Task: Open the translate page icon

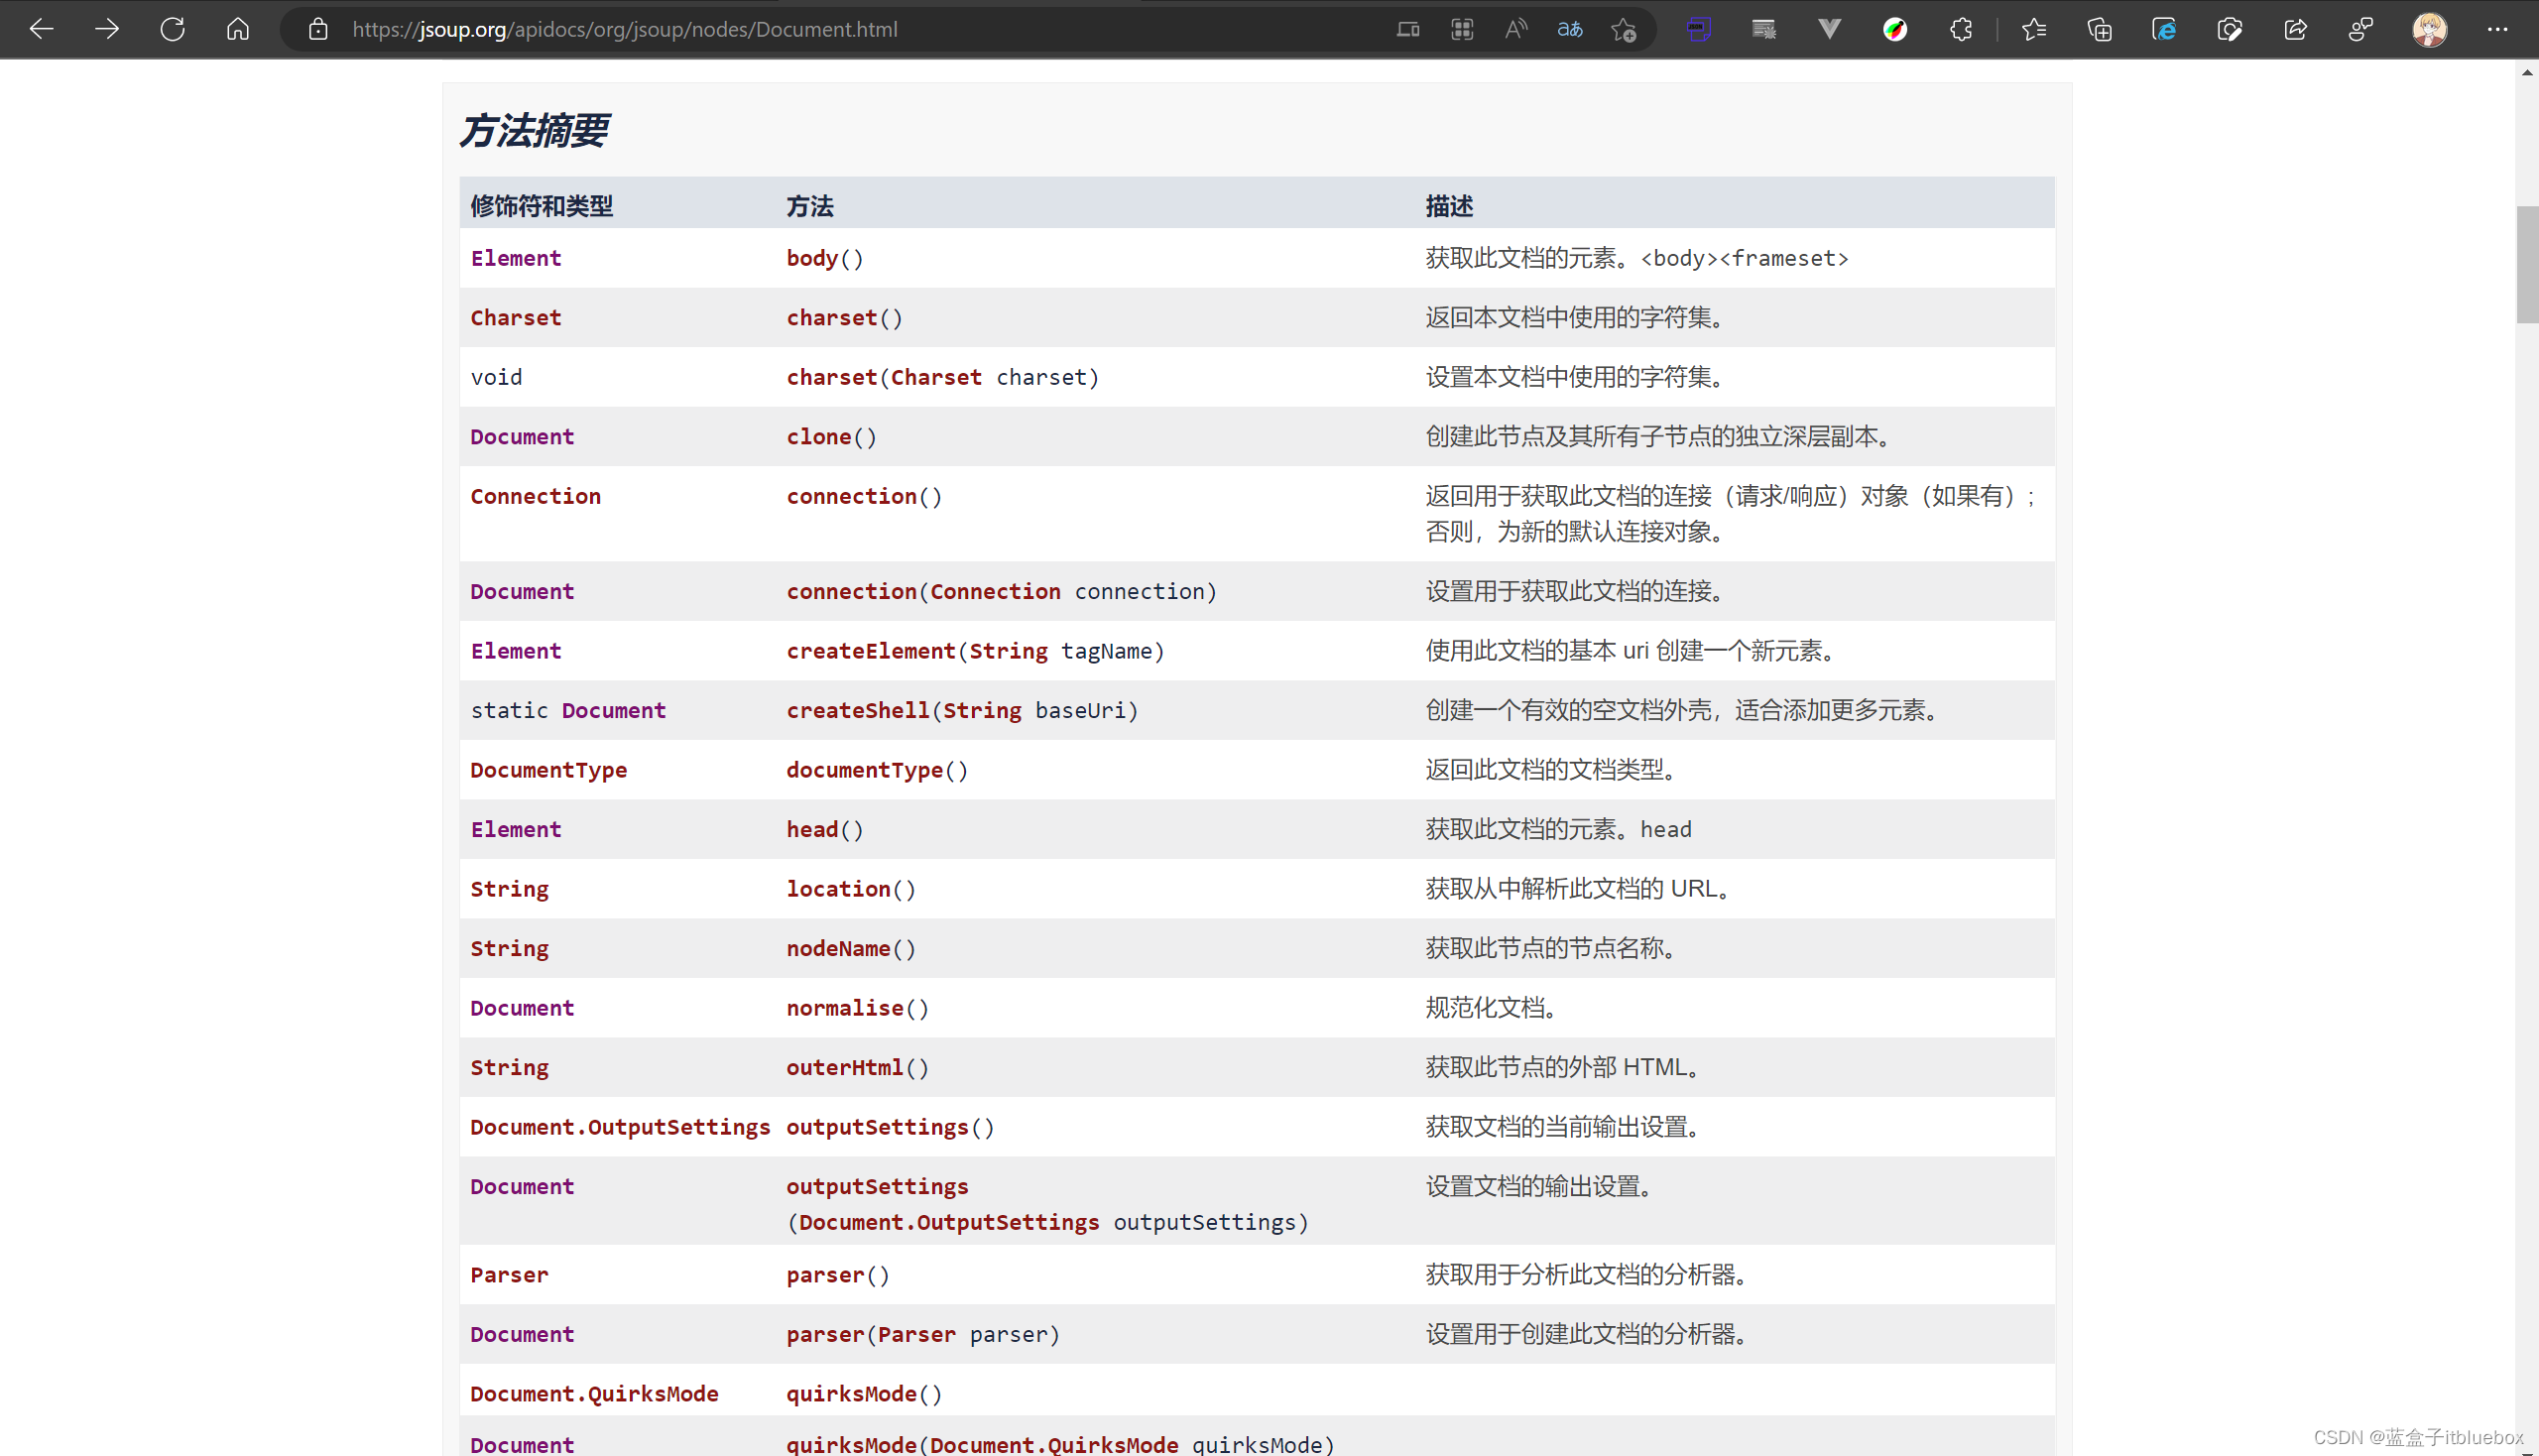Action: pos(1570,29)
